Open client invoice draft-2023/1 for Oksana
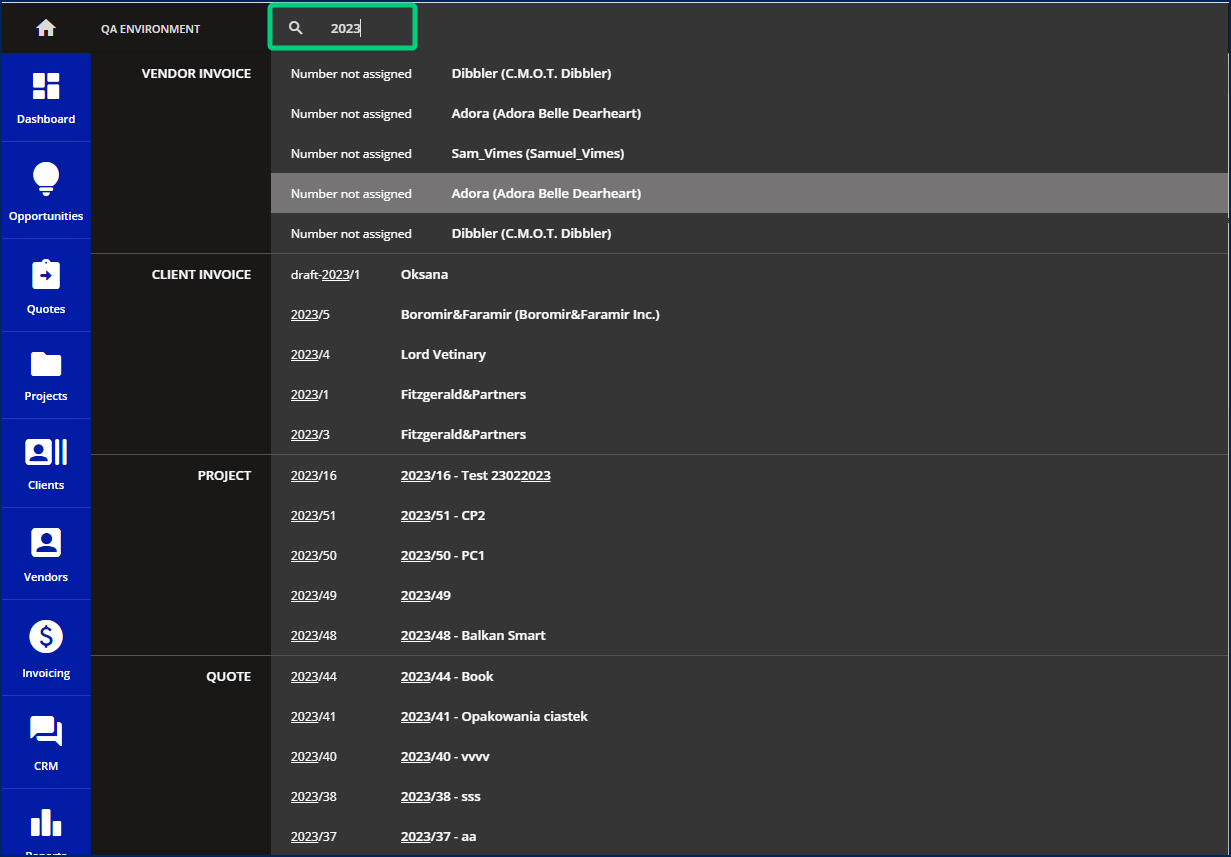 coord(749,274)
